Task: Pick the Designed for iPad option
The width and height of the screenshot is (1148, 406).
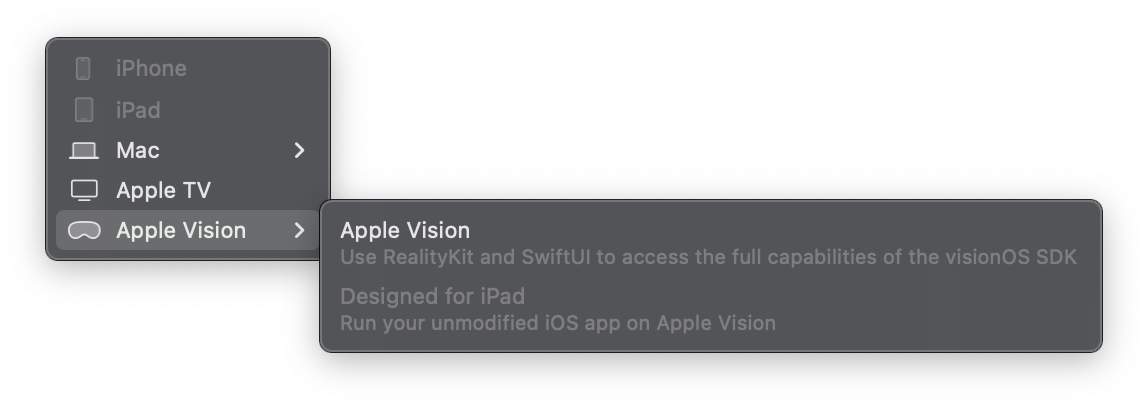Action: click(x=433, y=296)
